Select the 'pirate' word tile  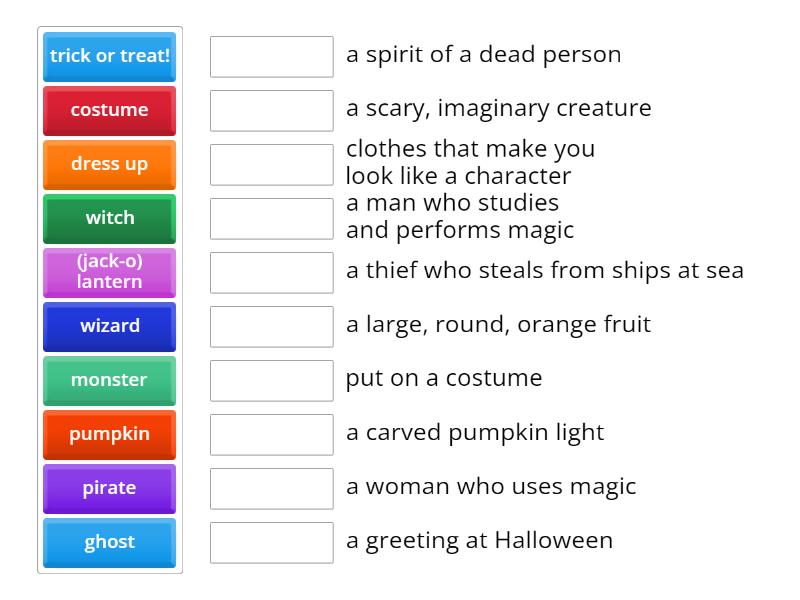[109, 488]
